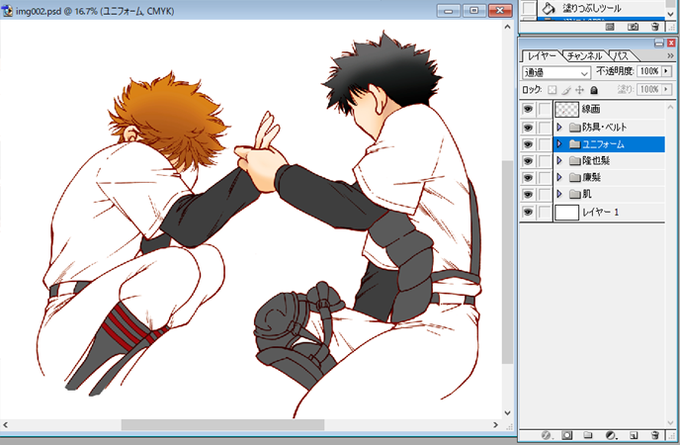Open fill slider arrow next to 塗り
680x445 pixels.
click(x=667, y=89)
